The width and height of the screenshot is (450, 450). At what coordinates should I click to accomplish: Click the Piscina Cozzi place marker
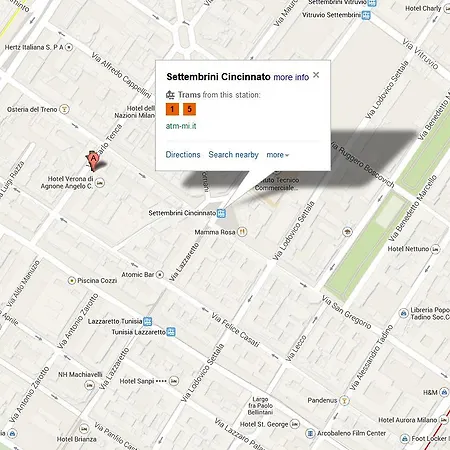coord(72,281)
